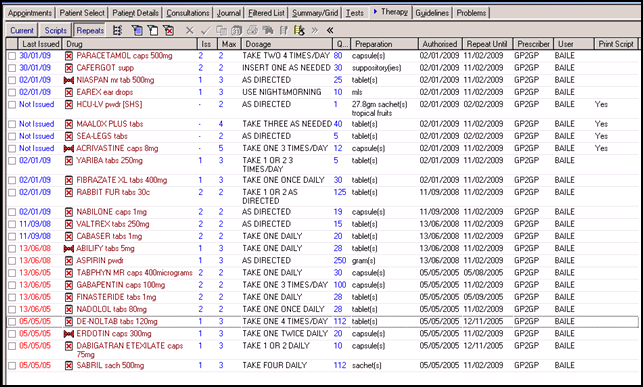The height and width of the screenshot is (387, 643).
Task: Click red X icon beside SABRIL sach 500mg
Action: (69, 366)
